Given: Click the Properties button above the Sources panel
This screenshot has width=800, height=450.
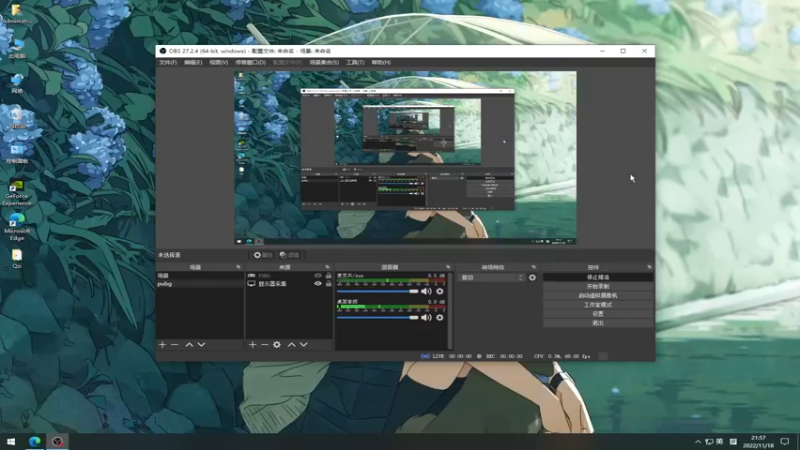Looking at the screenshot, I should tap(263, 255).
